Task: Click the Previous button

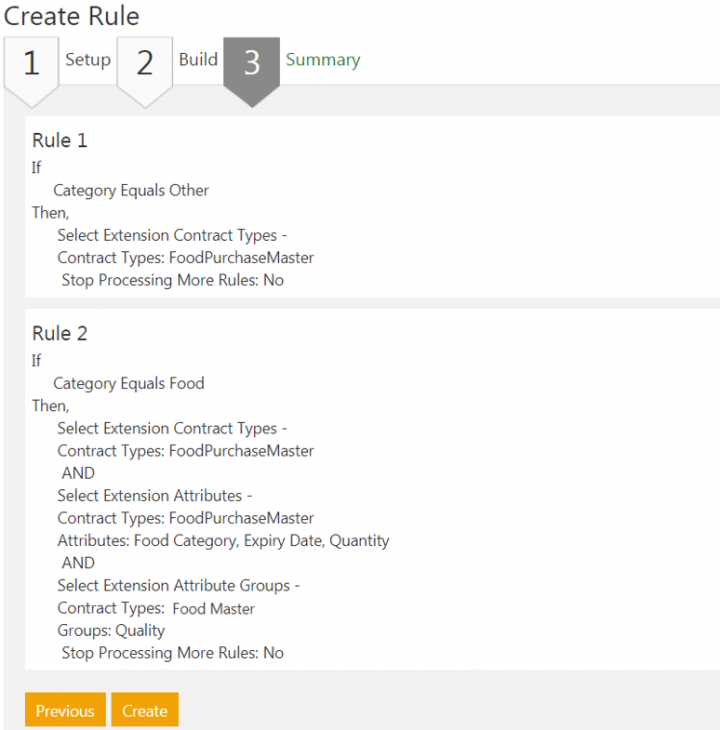Action: click(65, 709)
